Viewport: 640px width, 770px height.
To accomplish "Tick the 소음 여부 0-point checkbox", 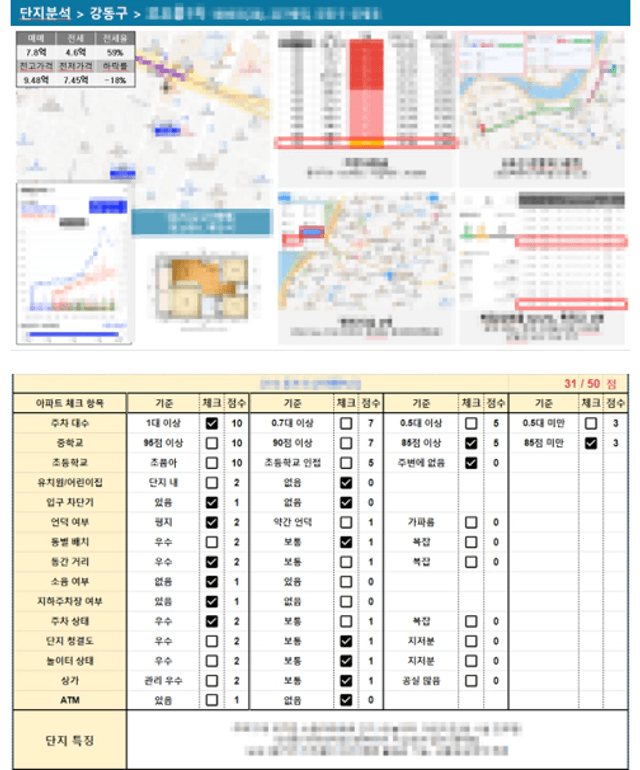I will click(x=346, y=581).
